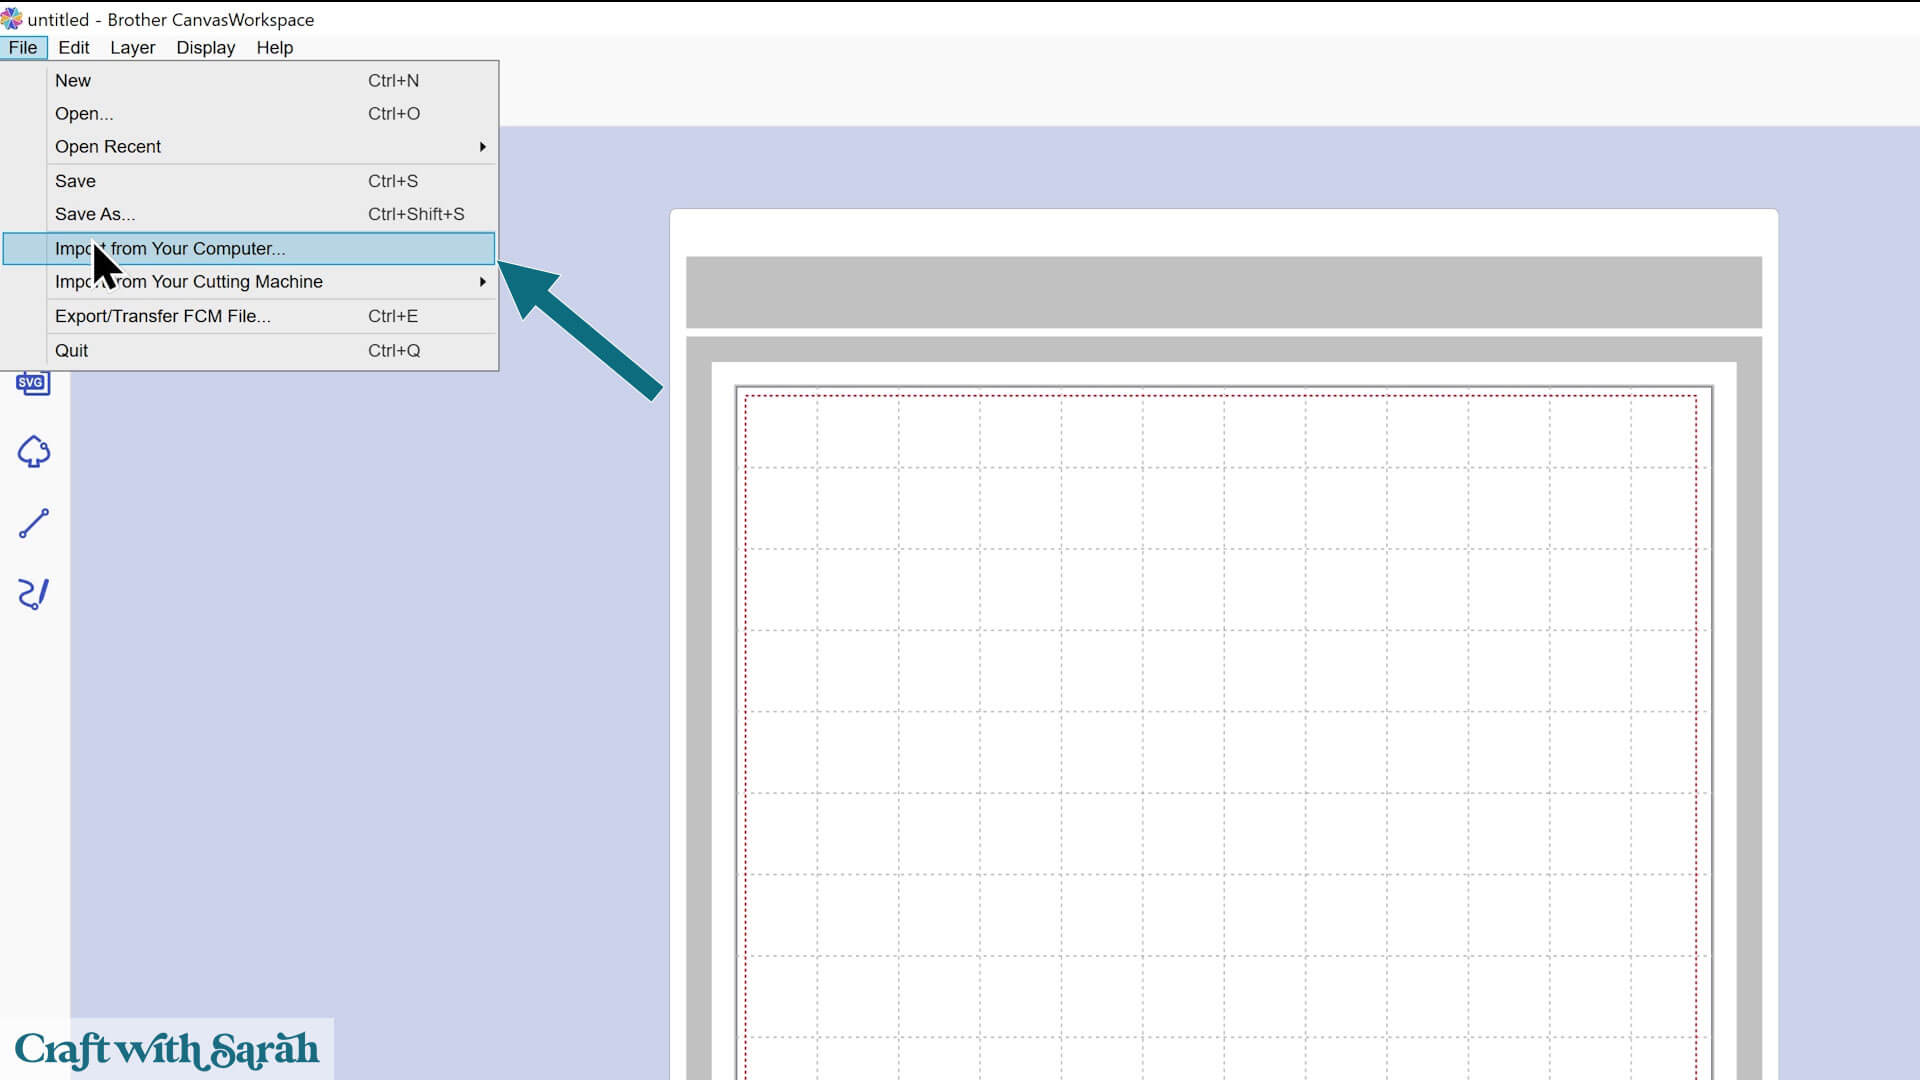Click Export/Transfer FCM File... entry
Screen dimensions: 1920x1080
tap(163, 316)
